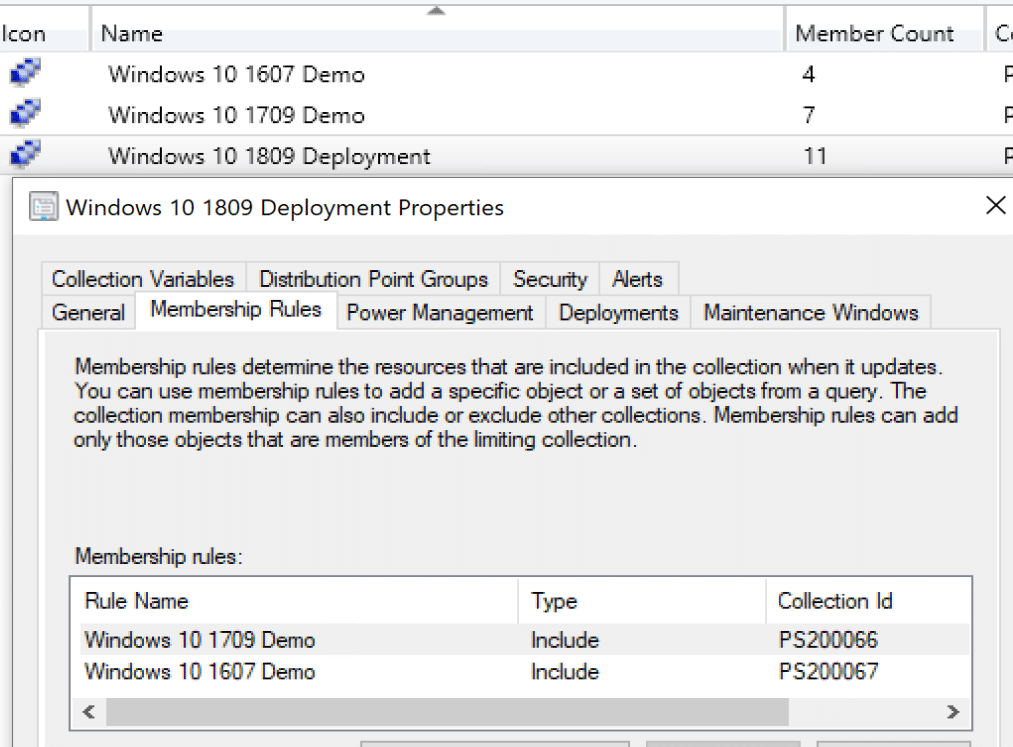Screen dimensions: 1013x747
Task: Switch to the General tab
Action: [89, 312]
